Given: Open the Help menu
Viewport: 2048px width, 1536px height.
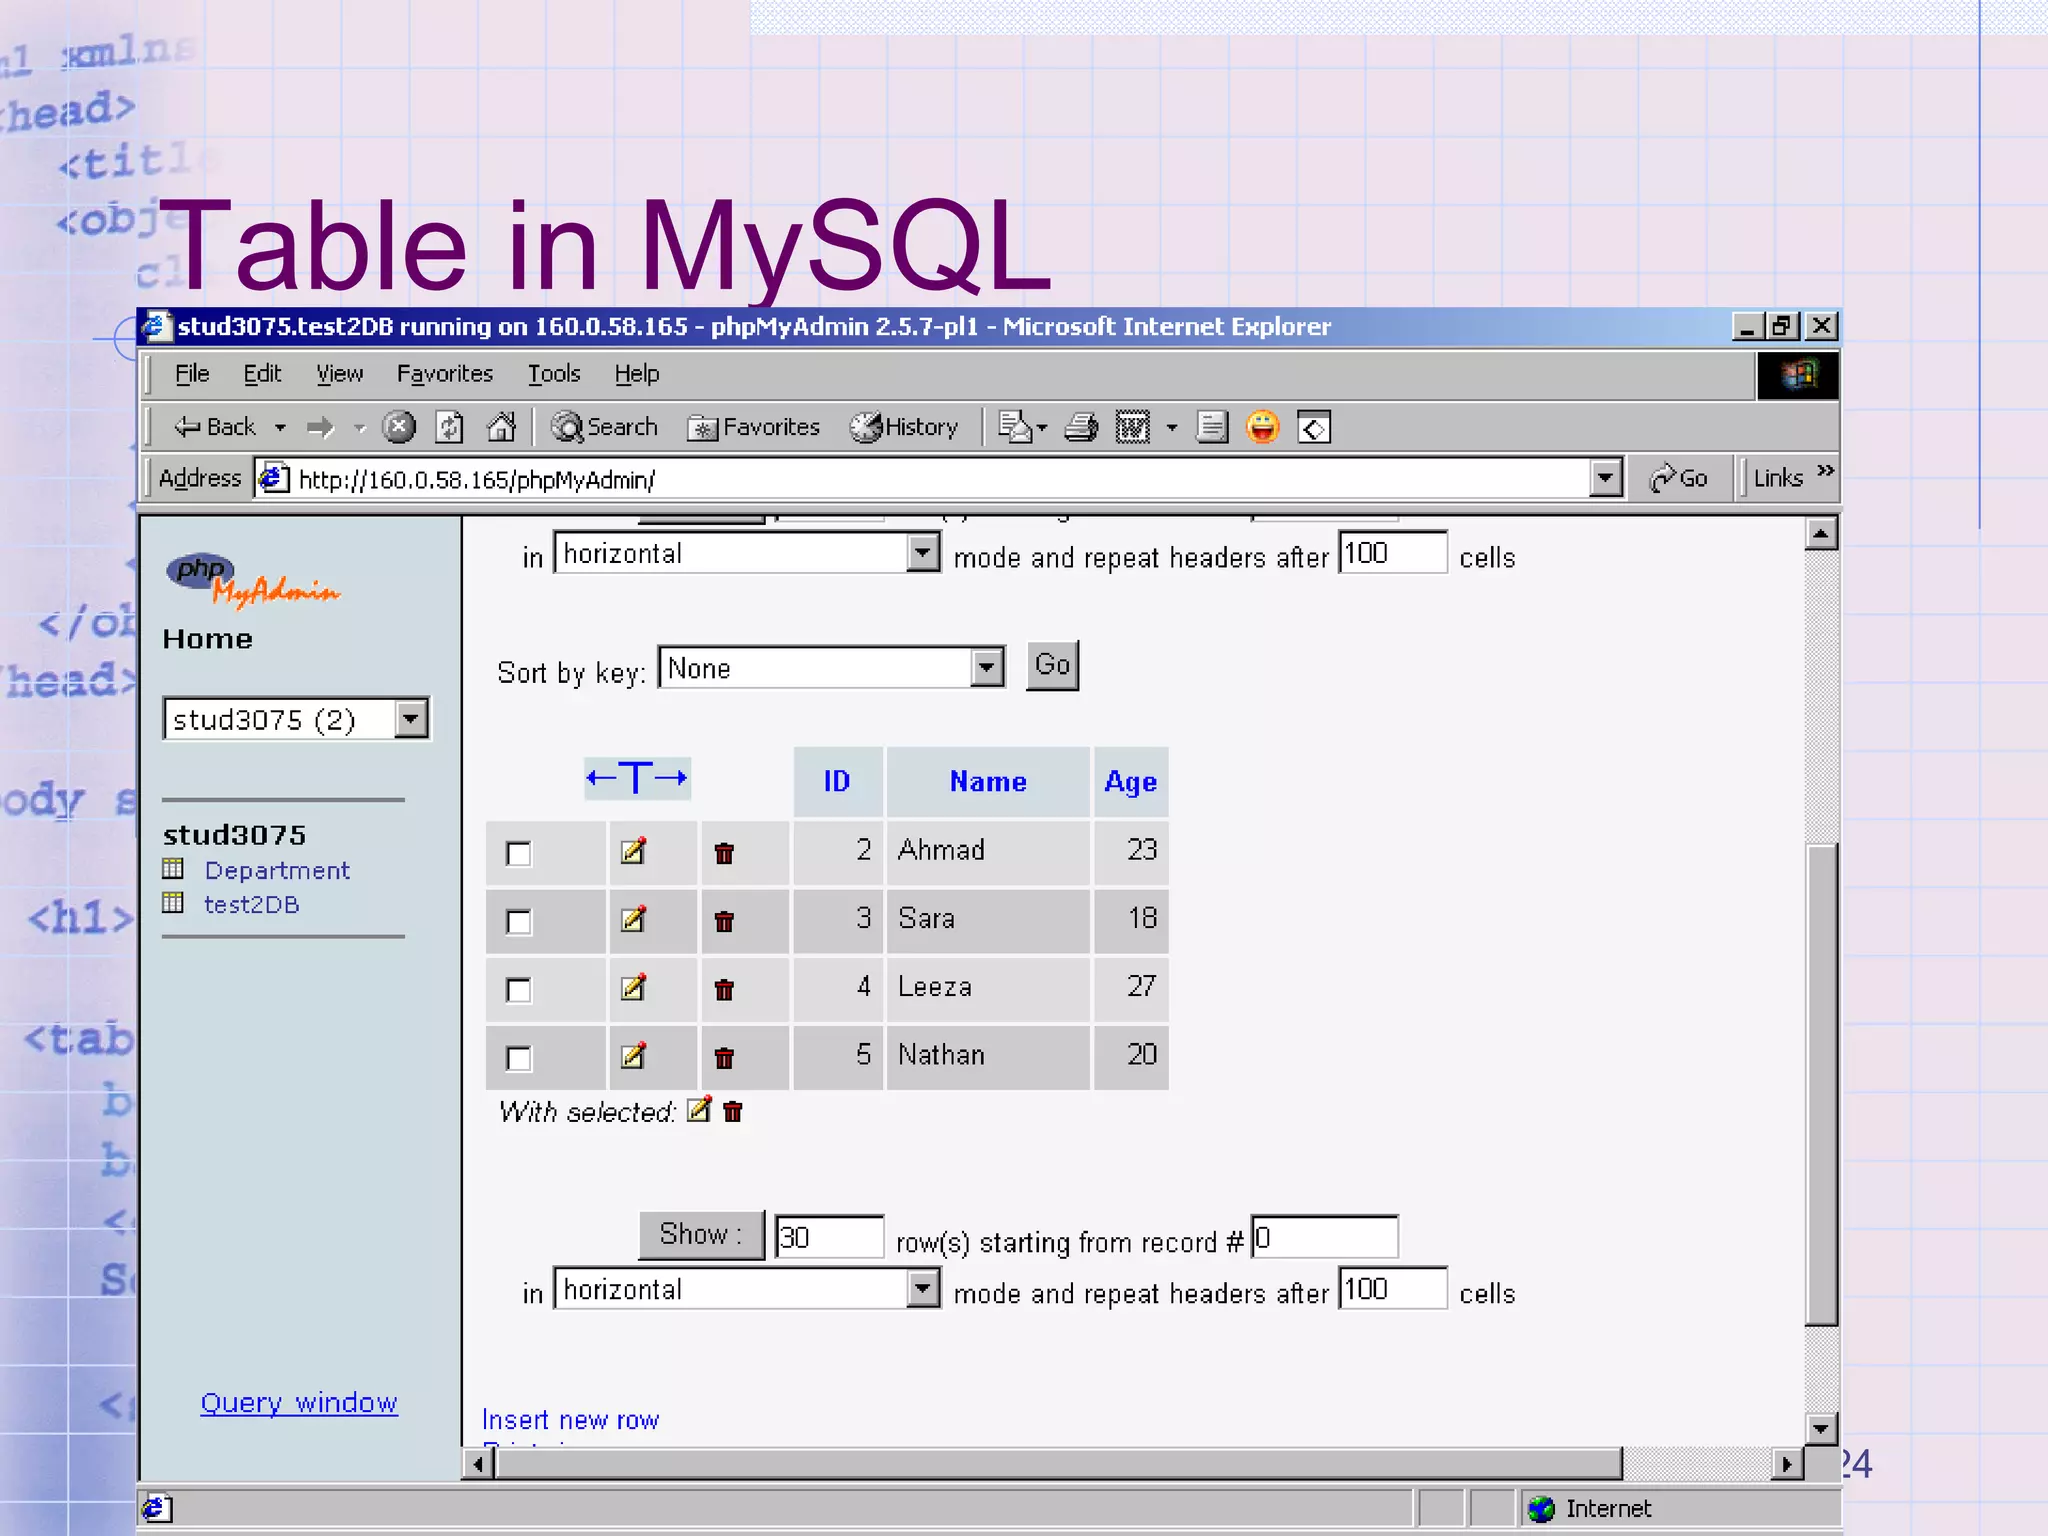Looking at the screenshot, I should tap(637, 374).
